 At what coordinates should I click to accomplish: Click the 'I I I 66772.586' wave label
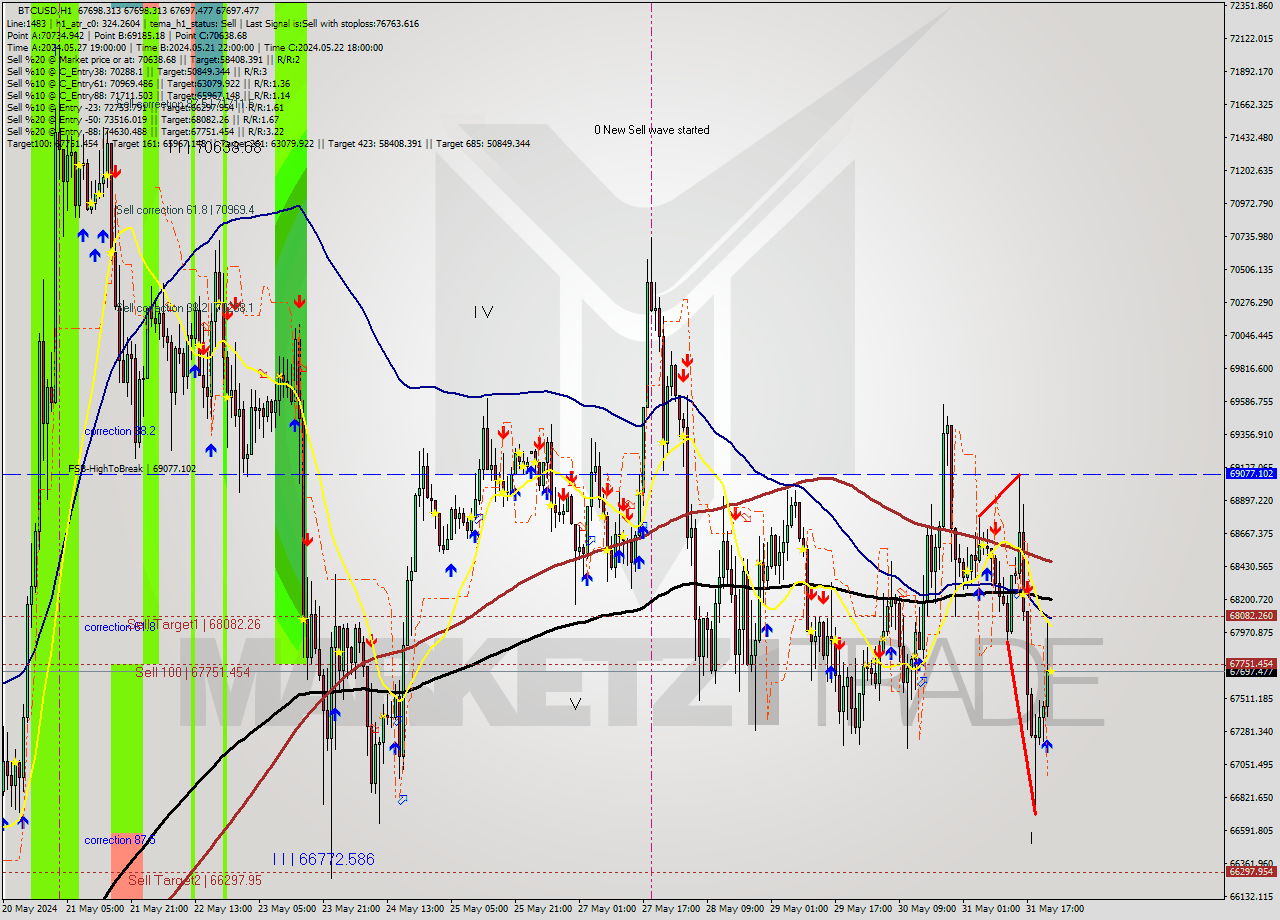323,859
